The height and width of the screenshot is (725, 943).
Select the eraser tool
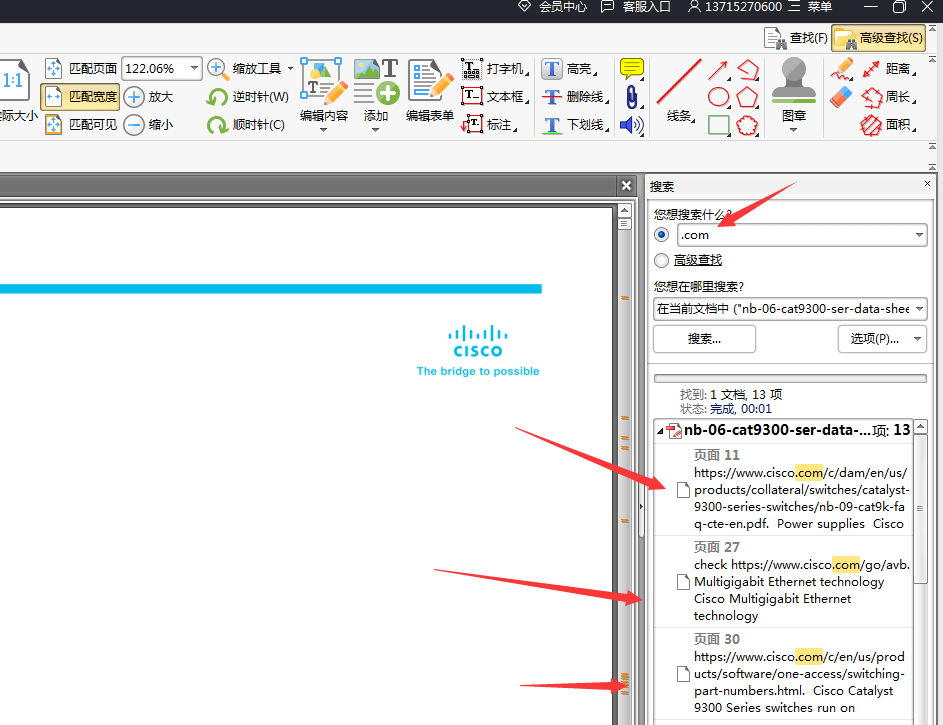[843, 97]
